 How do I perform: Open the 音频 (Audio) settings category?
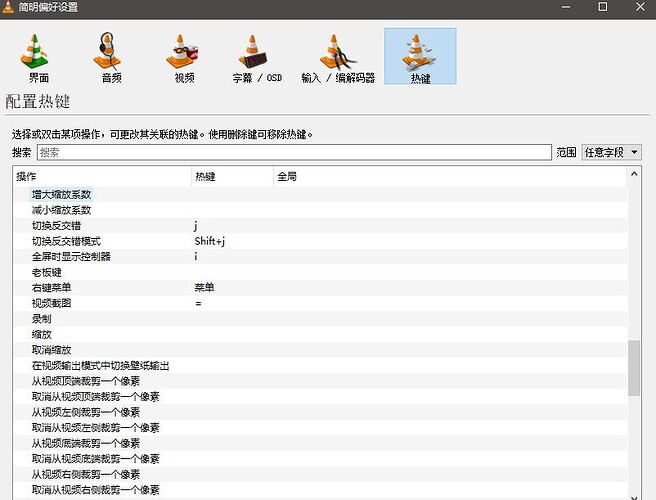111,57
